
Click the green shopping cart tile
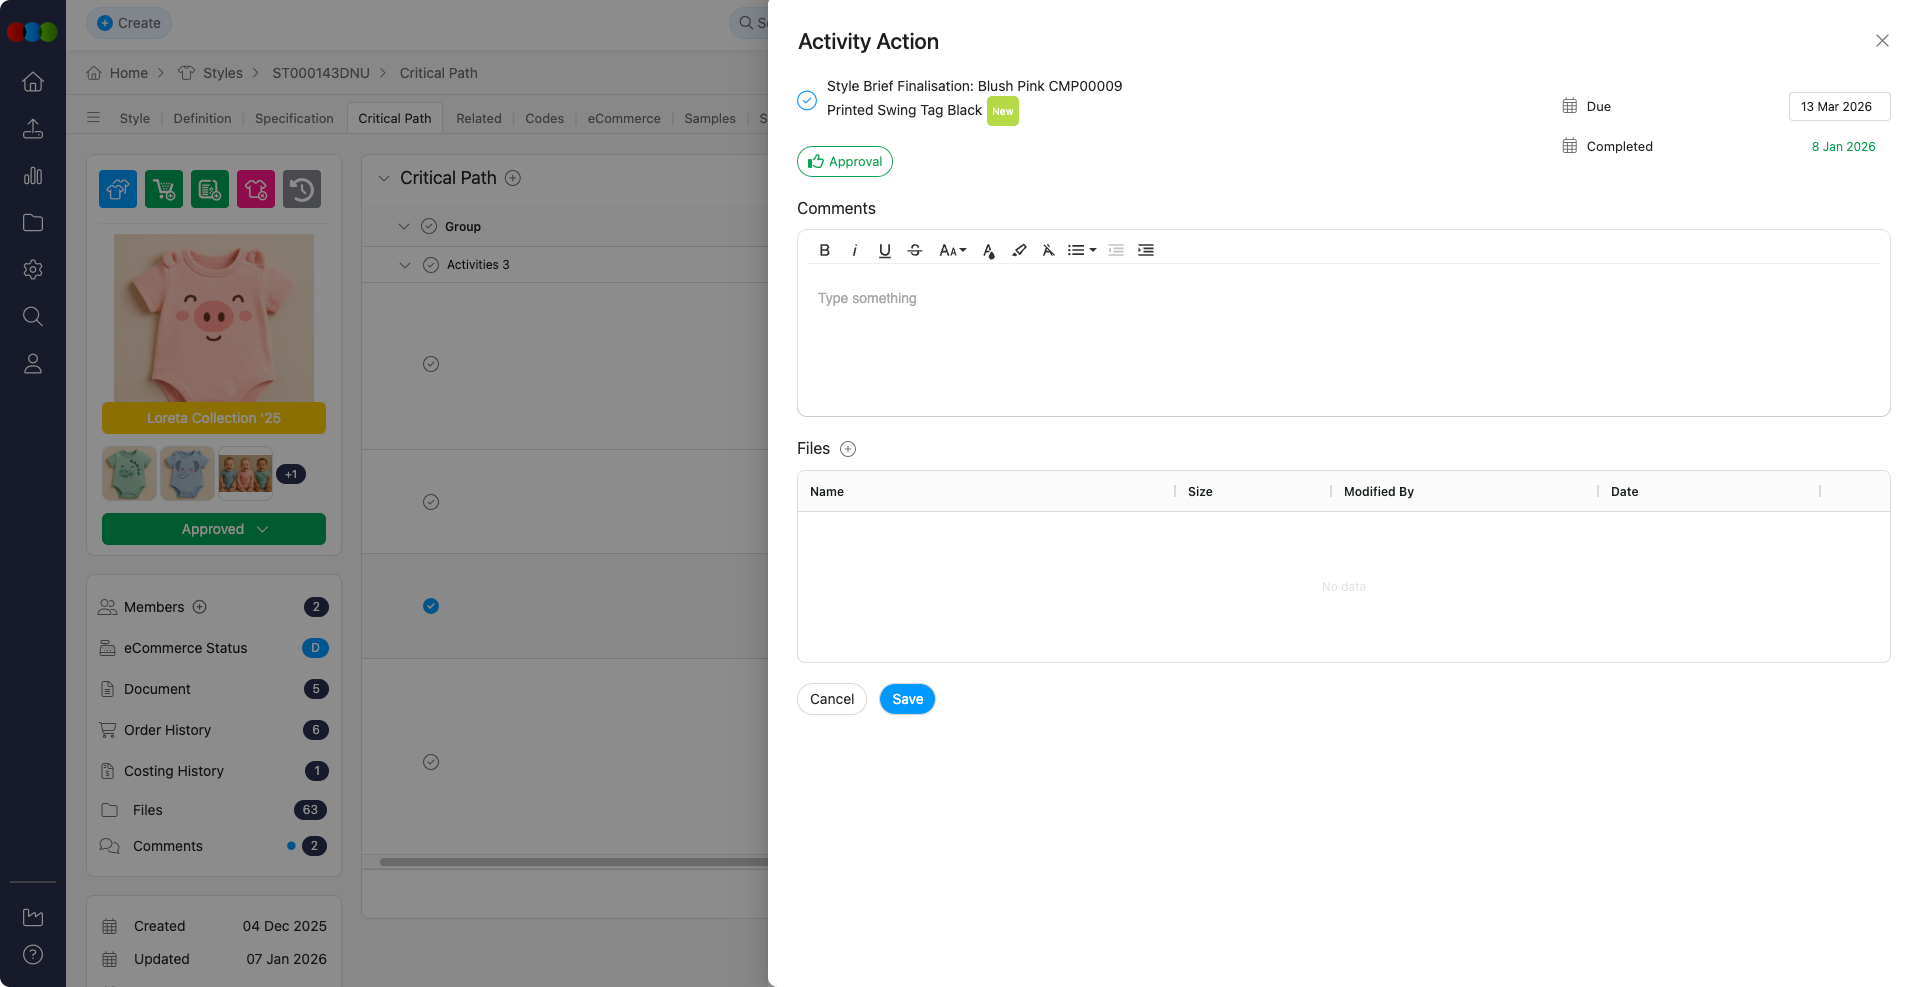coord(164,189)
